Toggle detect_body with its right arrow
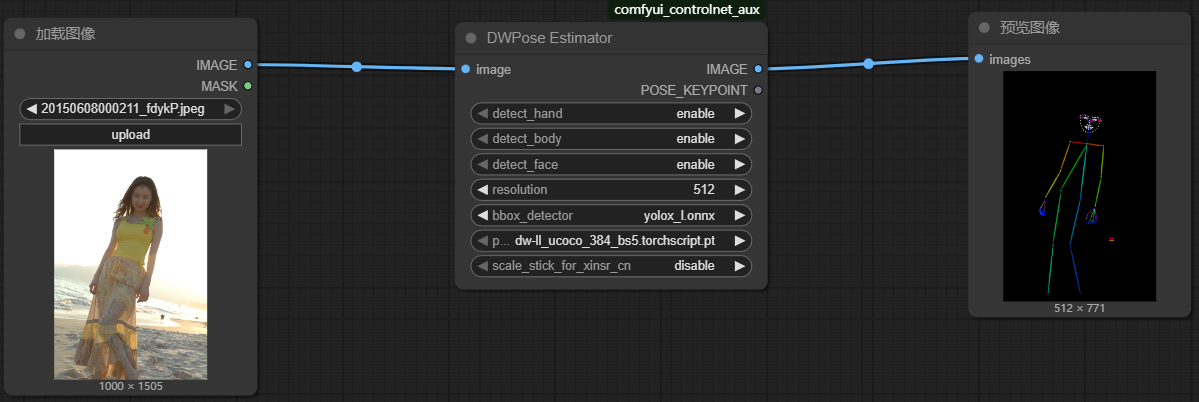This screenshot has width=1199, height=402. (739, 139)
